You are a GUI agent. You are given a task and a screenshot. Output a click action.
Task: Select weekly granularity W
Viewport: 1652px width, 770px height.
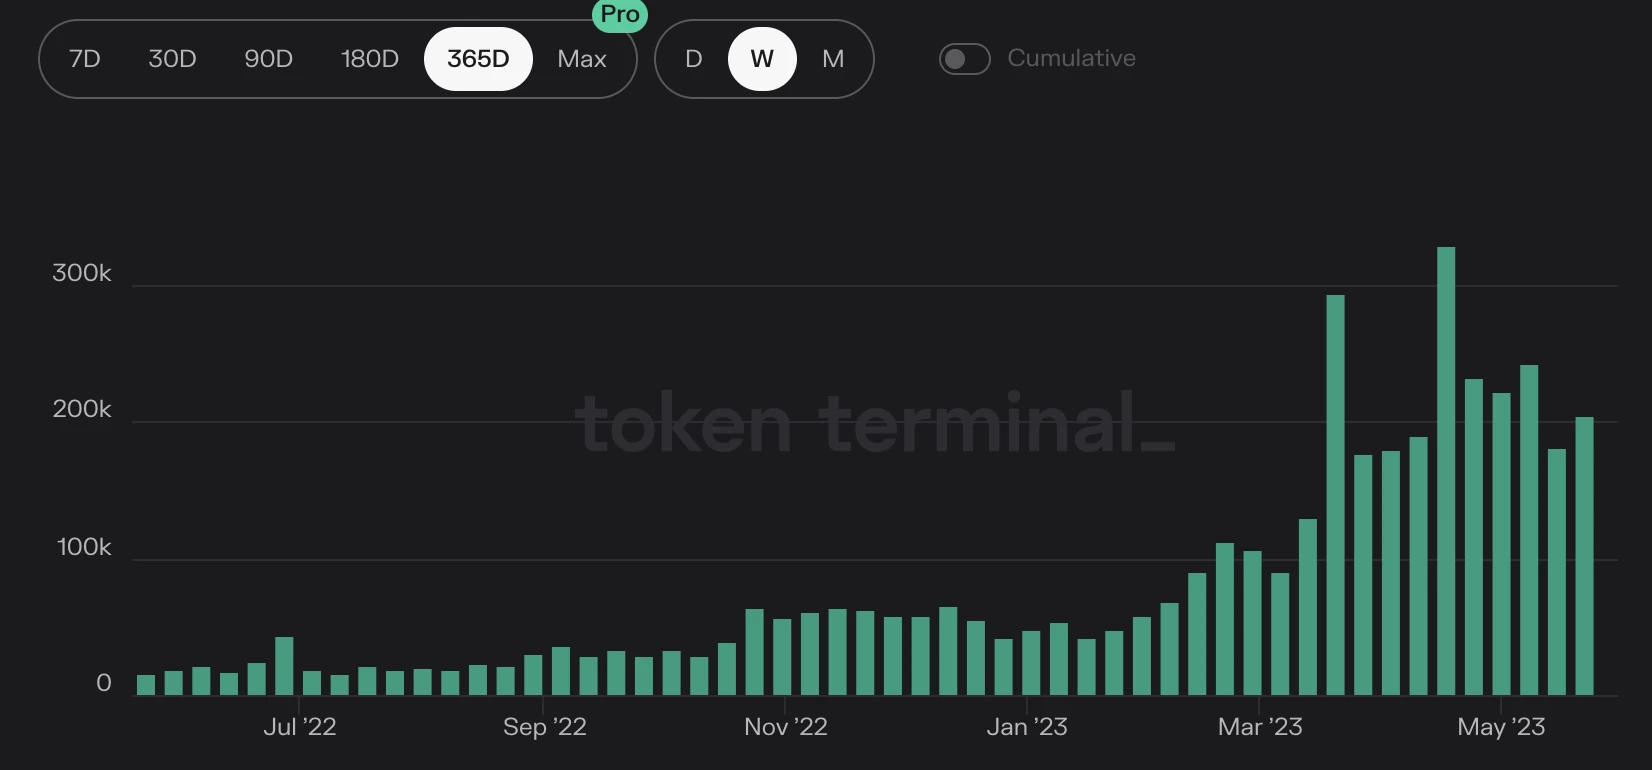pos(762,59)
